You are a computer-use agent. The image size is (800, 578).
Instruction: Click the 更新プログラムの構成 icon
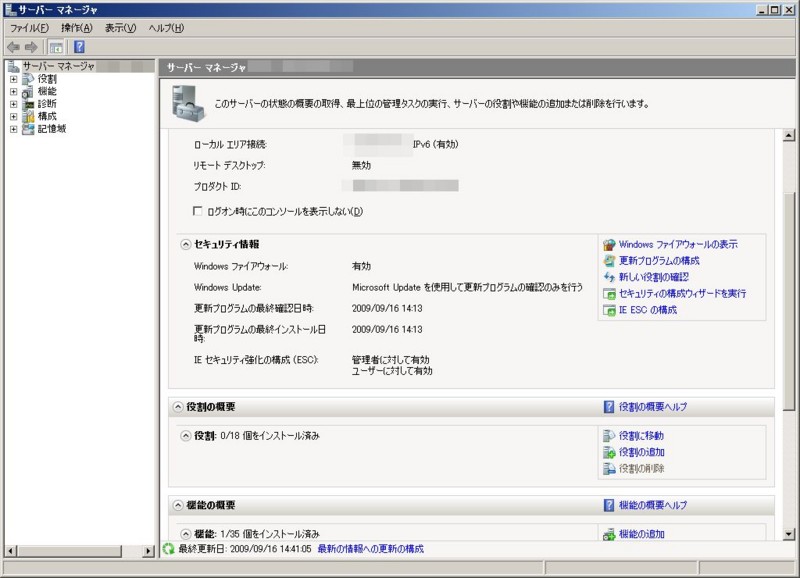point(608,261)
